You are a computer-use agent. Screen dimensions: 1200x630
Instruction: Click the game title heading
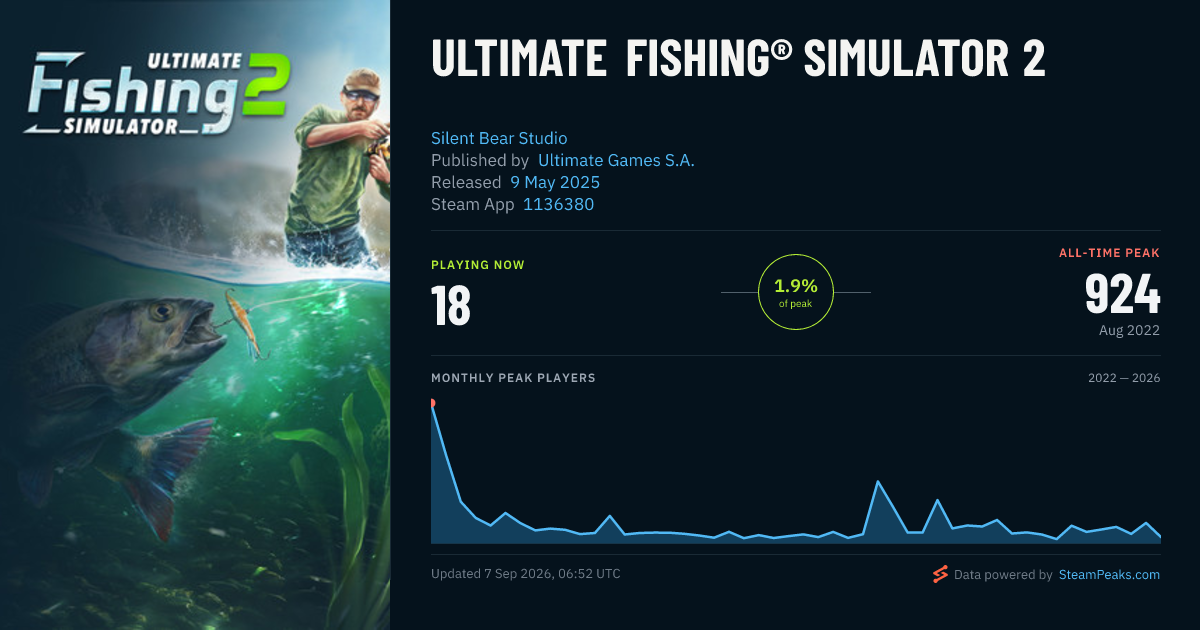[738, 60]
